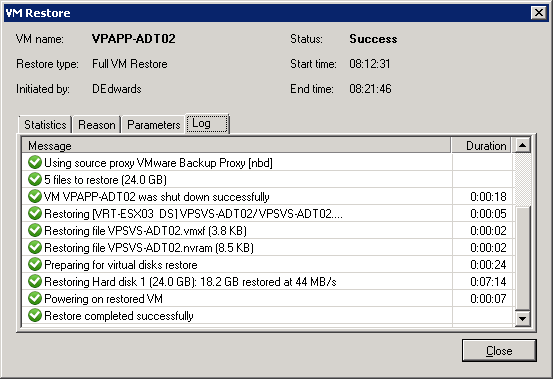This screenshot has width=553, height=379.
Task: Click the 'VM Restore' title bar text
Action: (38, 13)
